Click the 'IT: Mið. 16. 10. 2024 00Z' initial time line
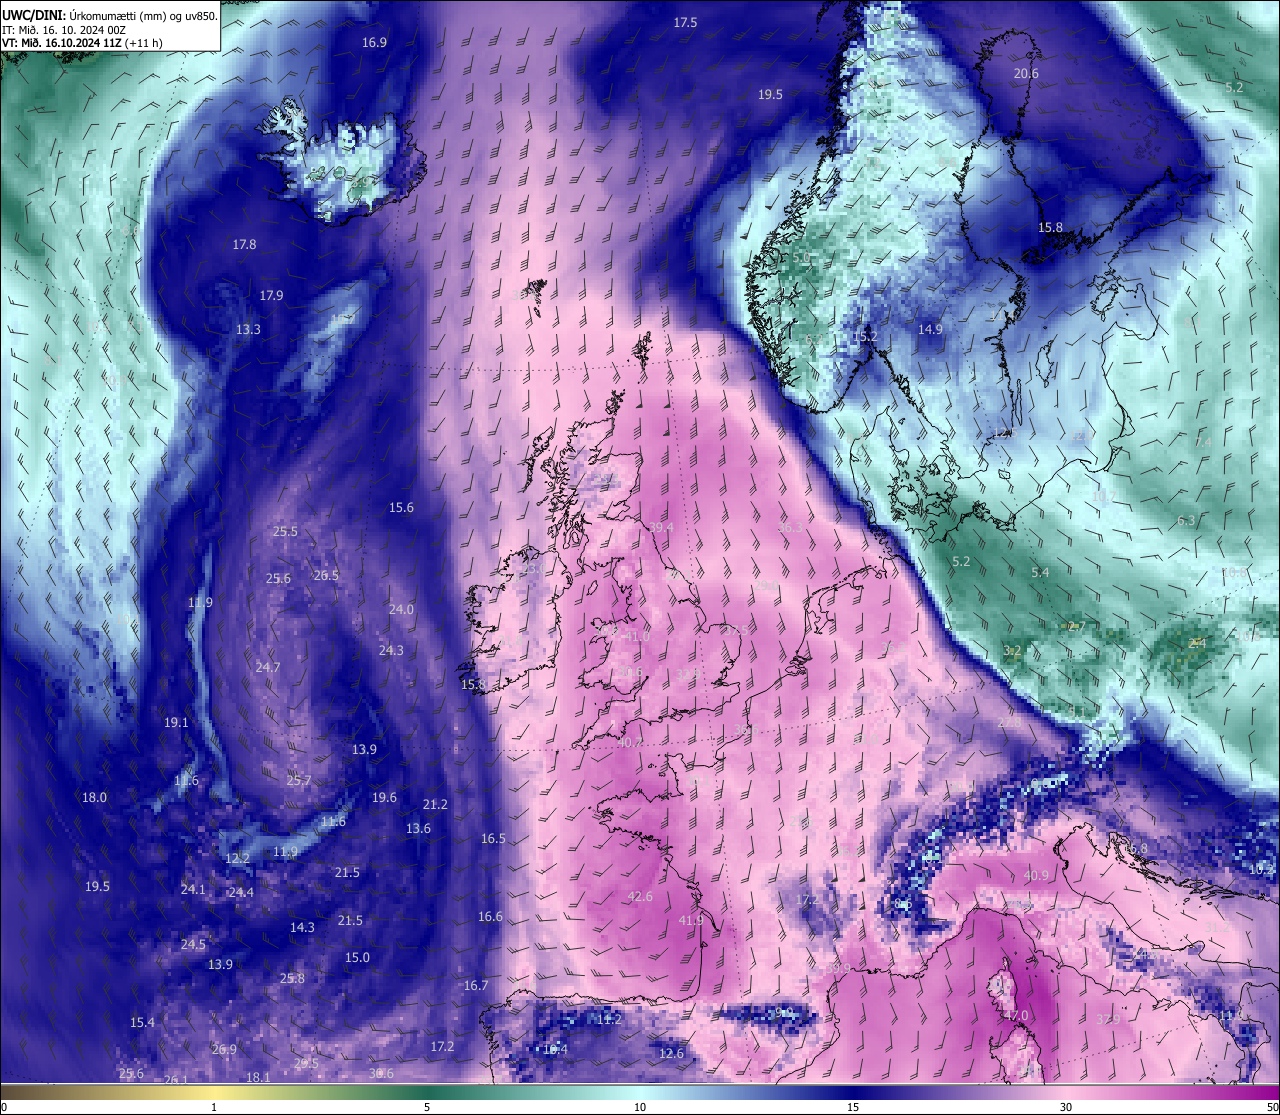 (x=64, y=30)
